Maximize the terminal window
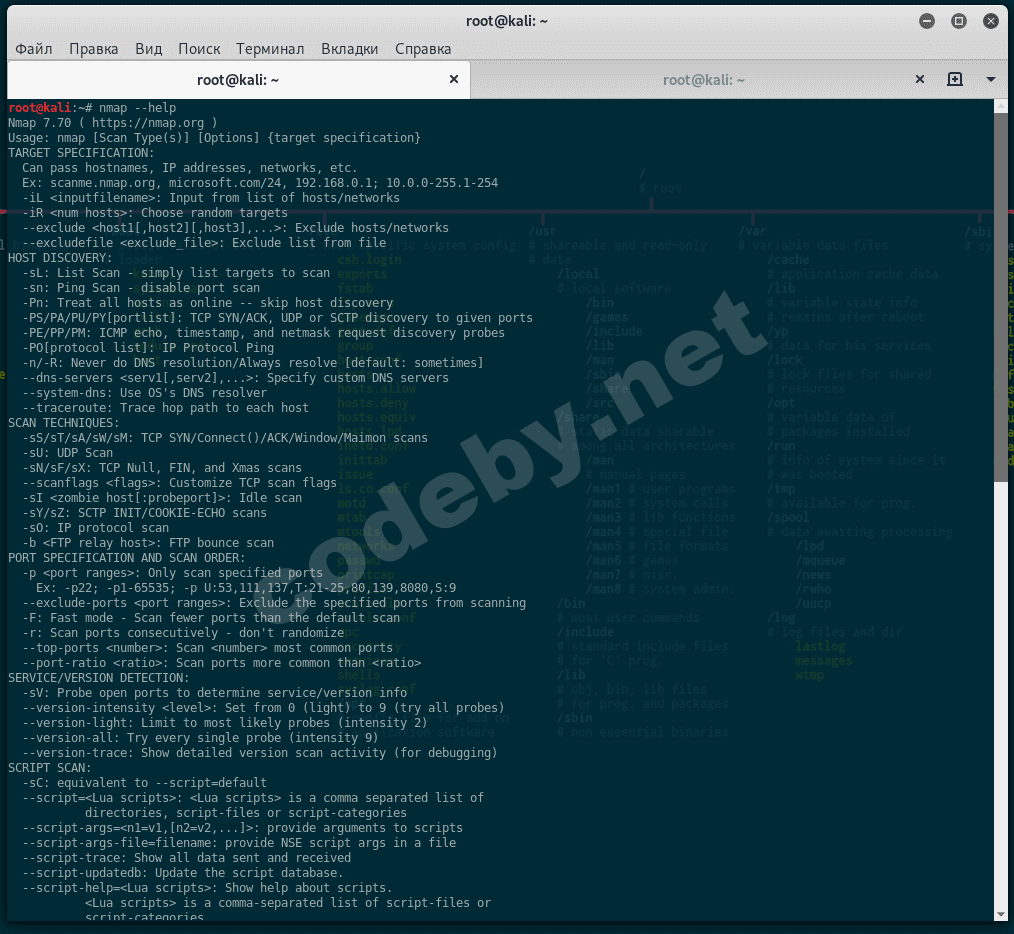 [x=958, y=21]
